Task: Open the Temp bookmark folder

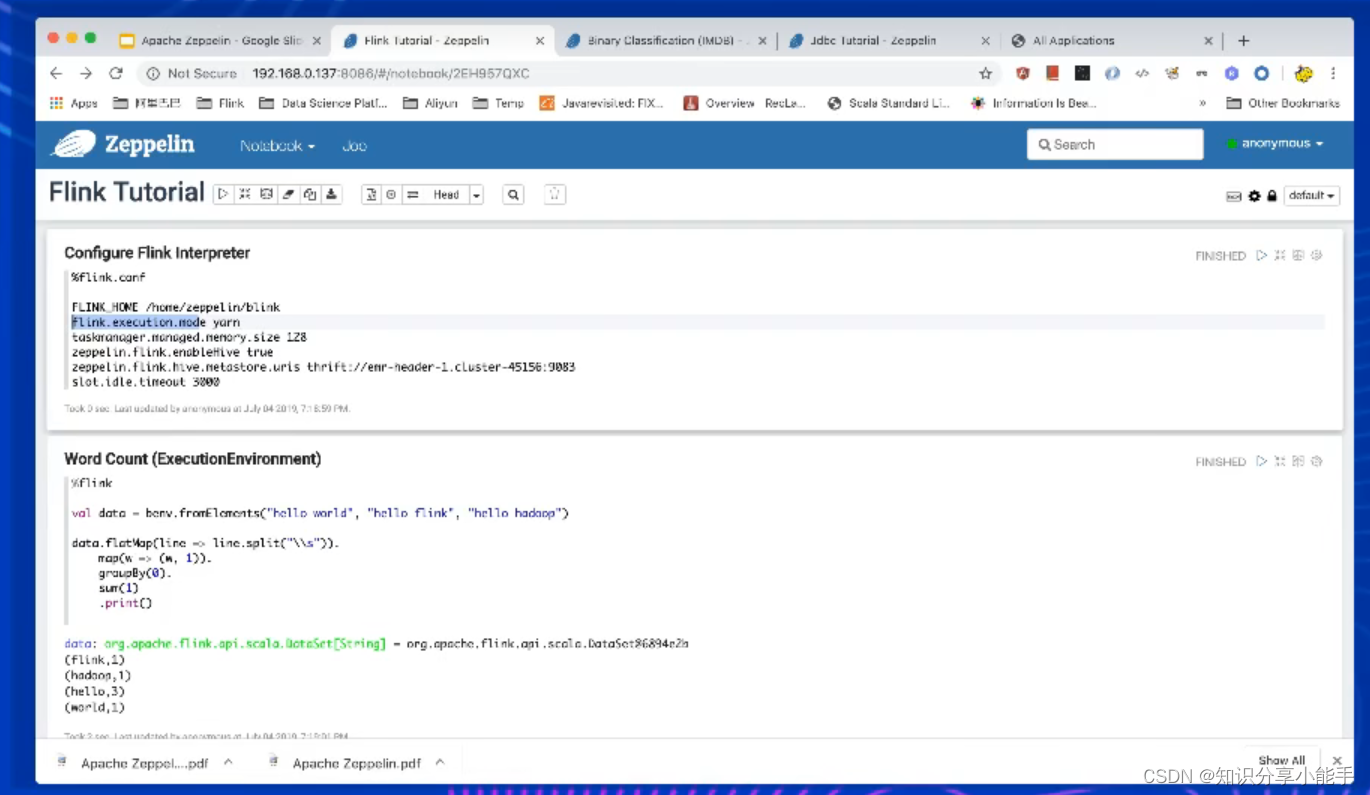Action: coord(498,103)
